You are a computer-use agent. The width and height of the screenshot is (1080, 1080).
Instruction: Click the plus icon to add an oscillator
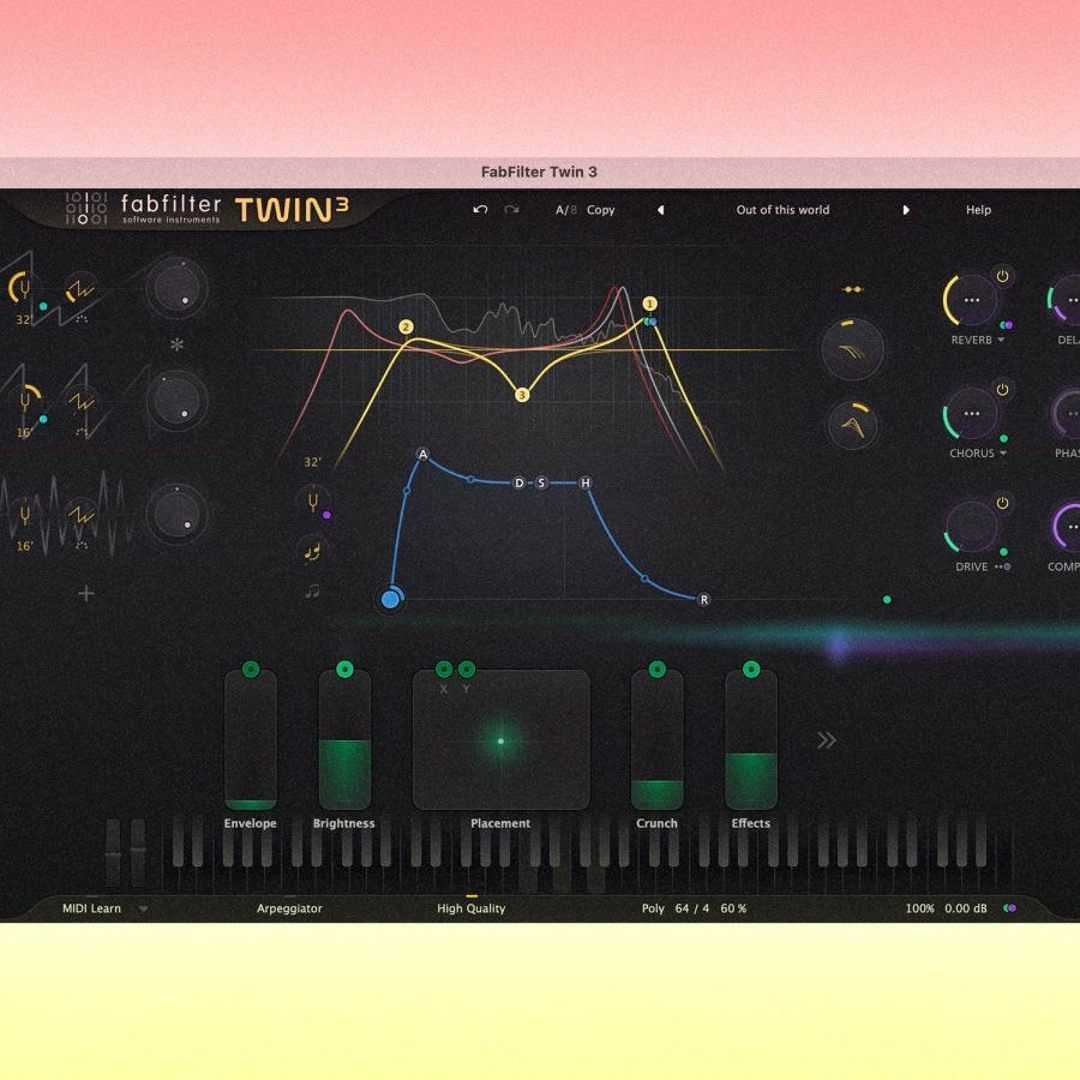click(x=86, y=592)
